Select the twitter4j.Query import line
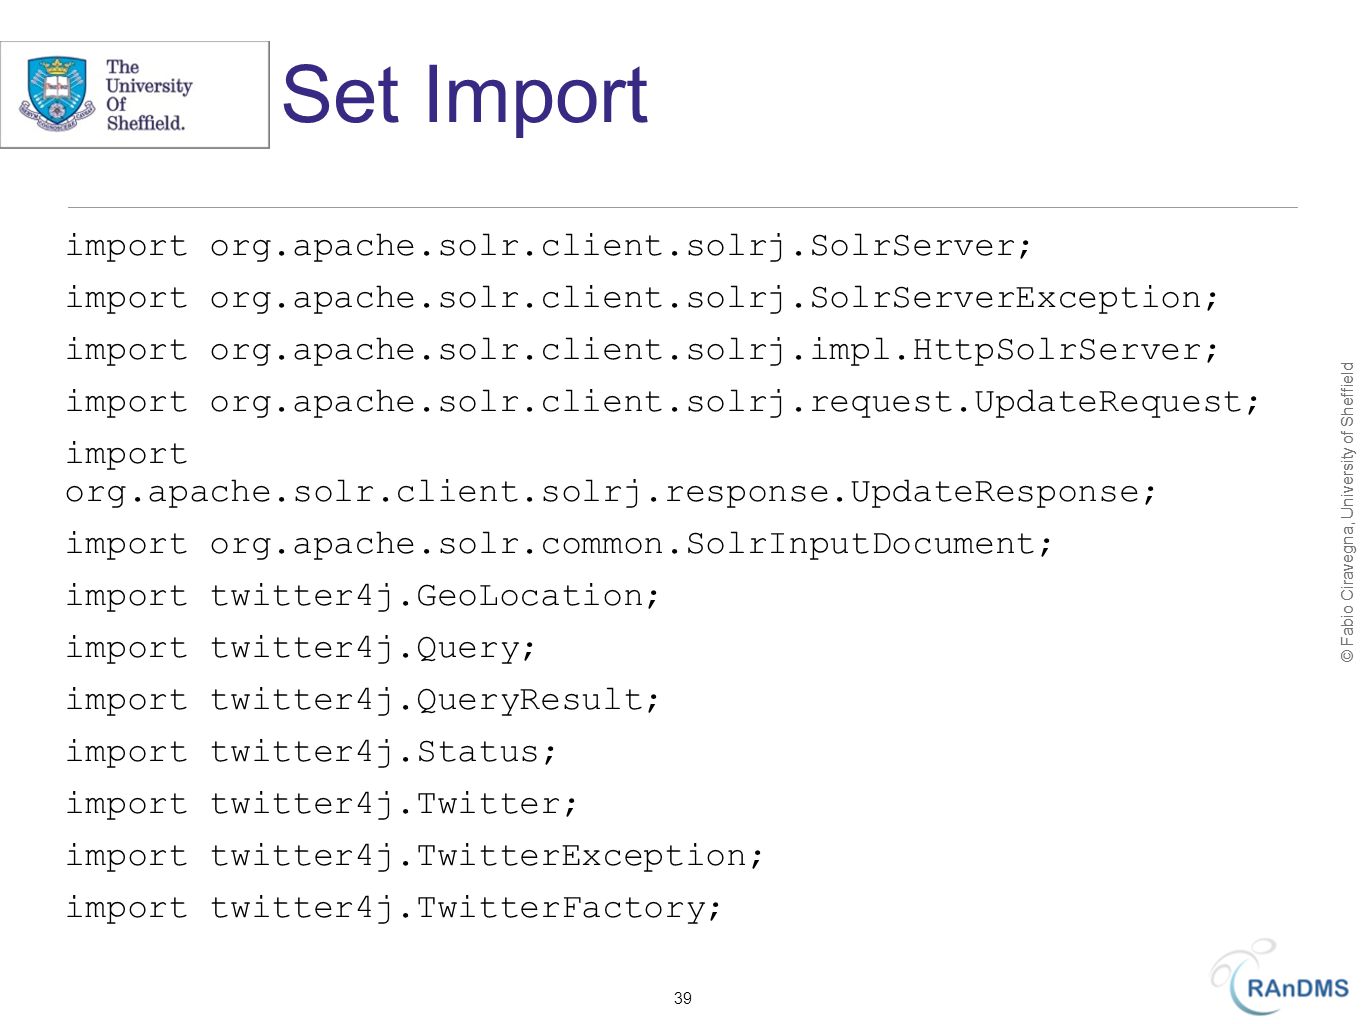Screen dimensions: 1365x1024 (x=300, y=648)
